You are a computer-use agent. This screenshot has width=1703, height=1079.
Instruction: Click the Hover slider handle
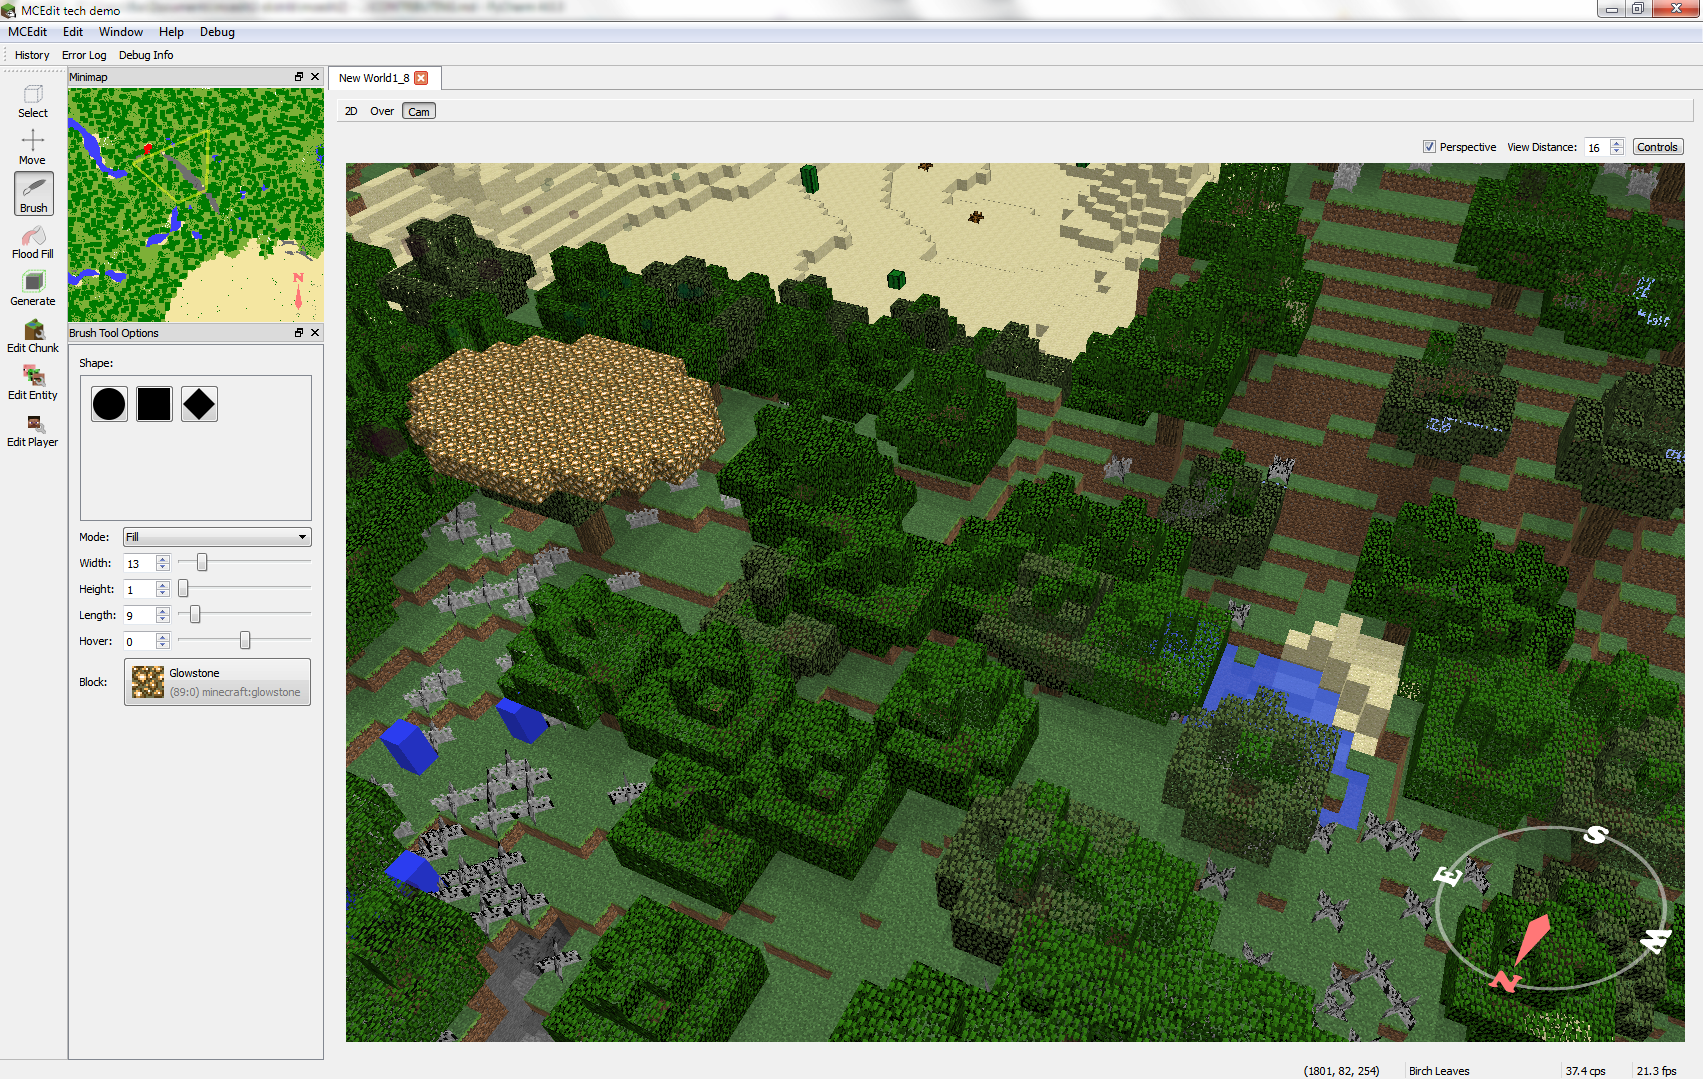[x=245, y=641]
